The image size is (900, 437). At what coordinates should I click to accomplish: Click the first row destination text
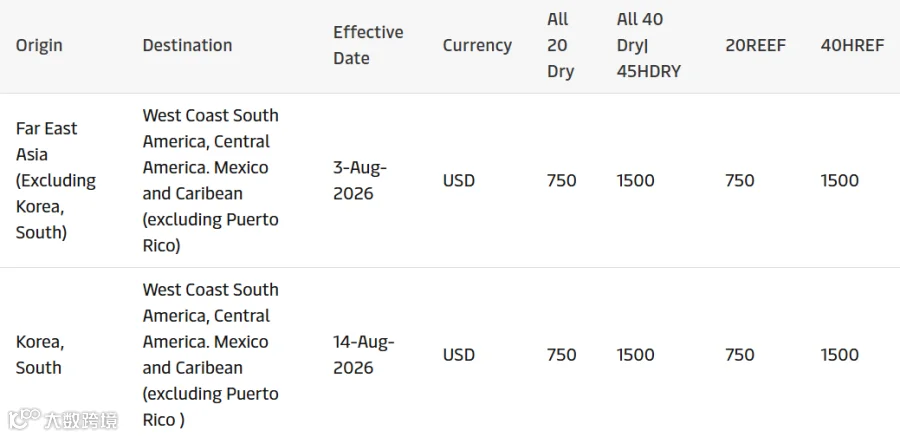[x=211, y=180]
